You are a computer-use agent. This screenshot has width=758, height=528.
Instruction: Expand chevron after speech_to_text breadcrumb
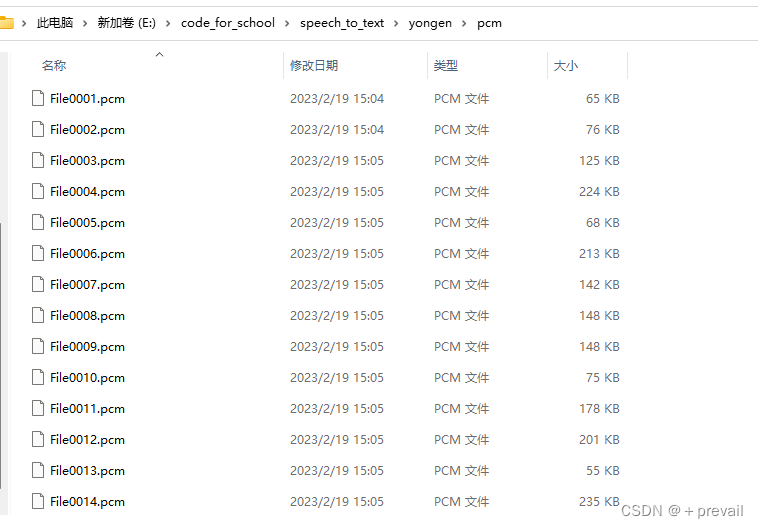396,23
